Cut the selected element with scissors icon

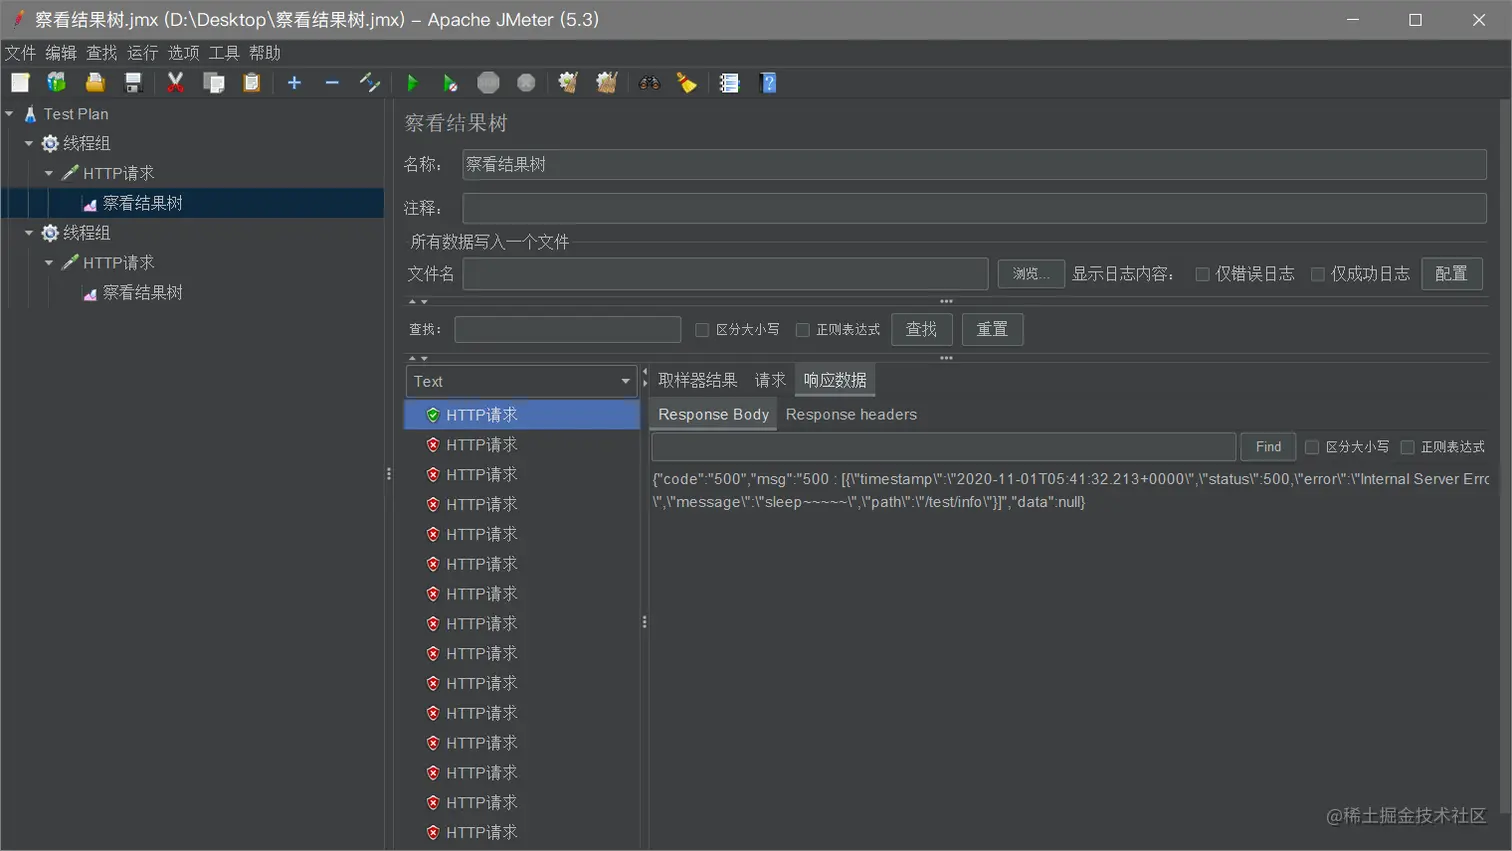[176, 83]
